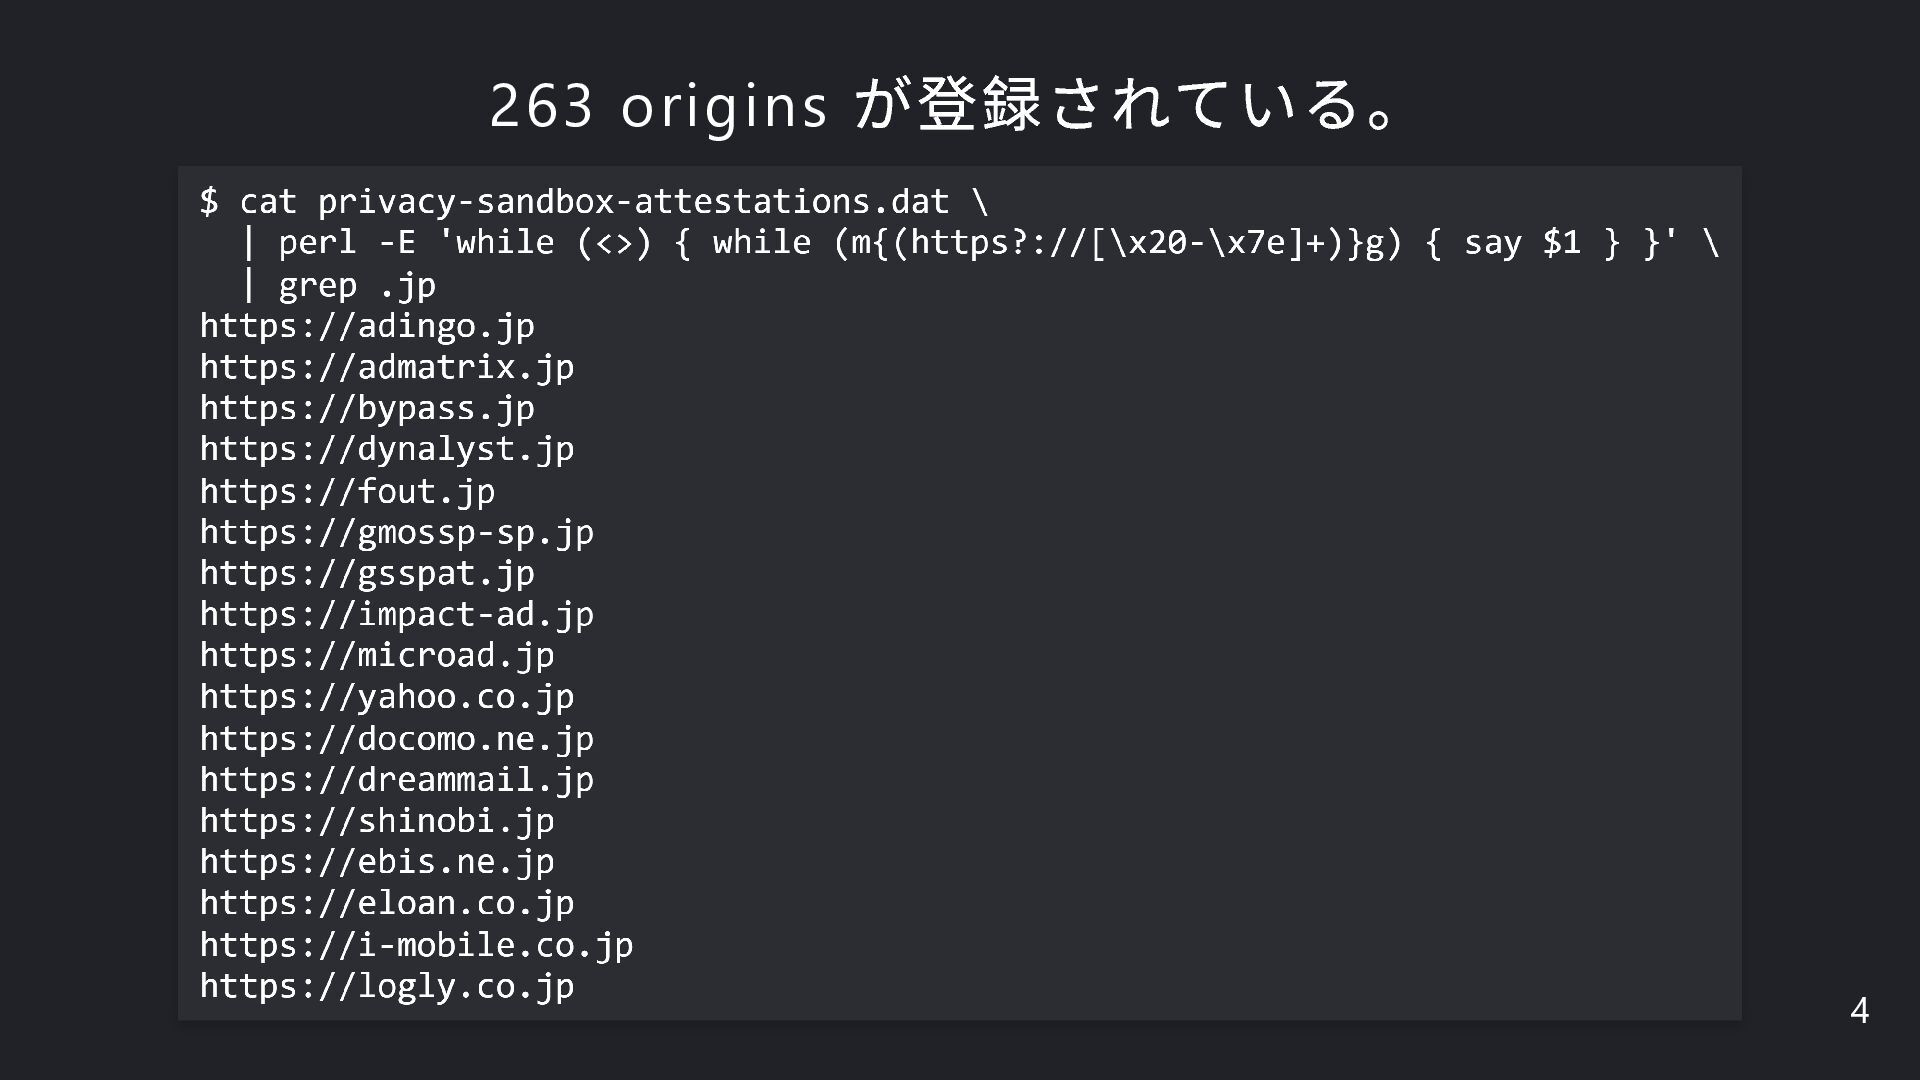
Task: Select the https://ebis.ne.jp entry
Action: pyautogui.click(x=377, y=861)
